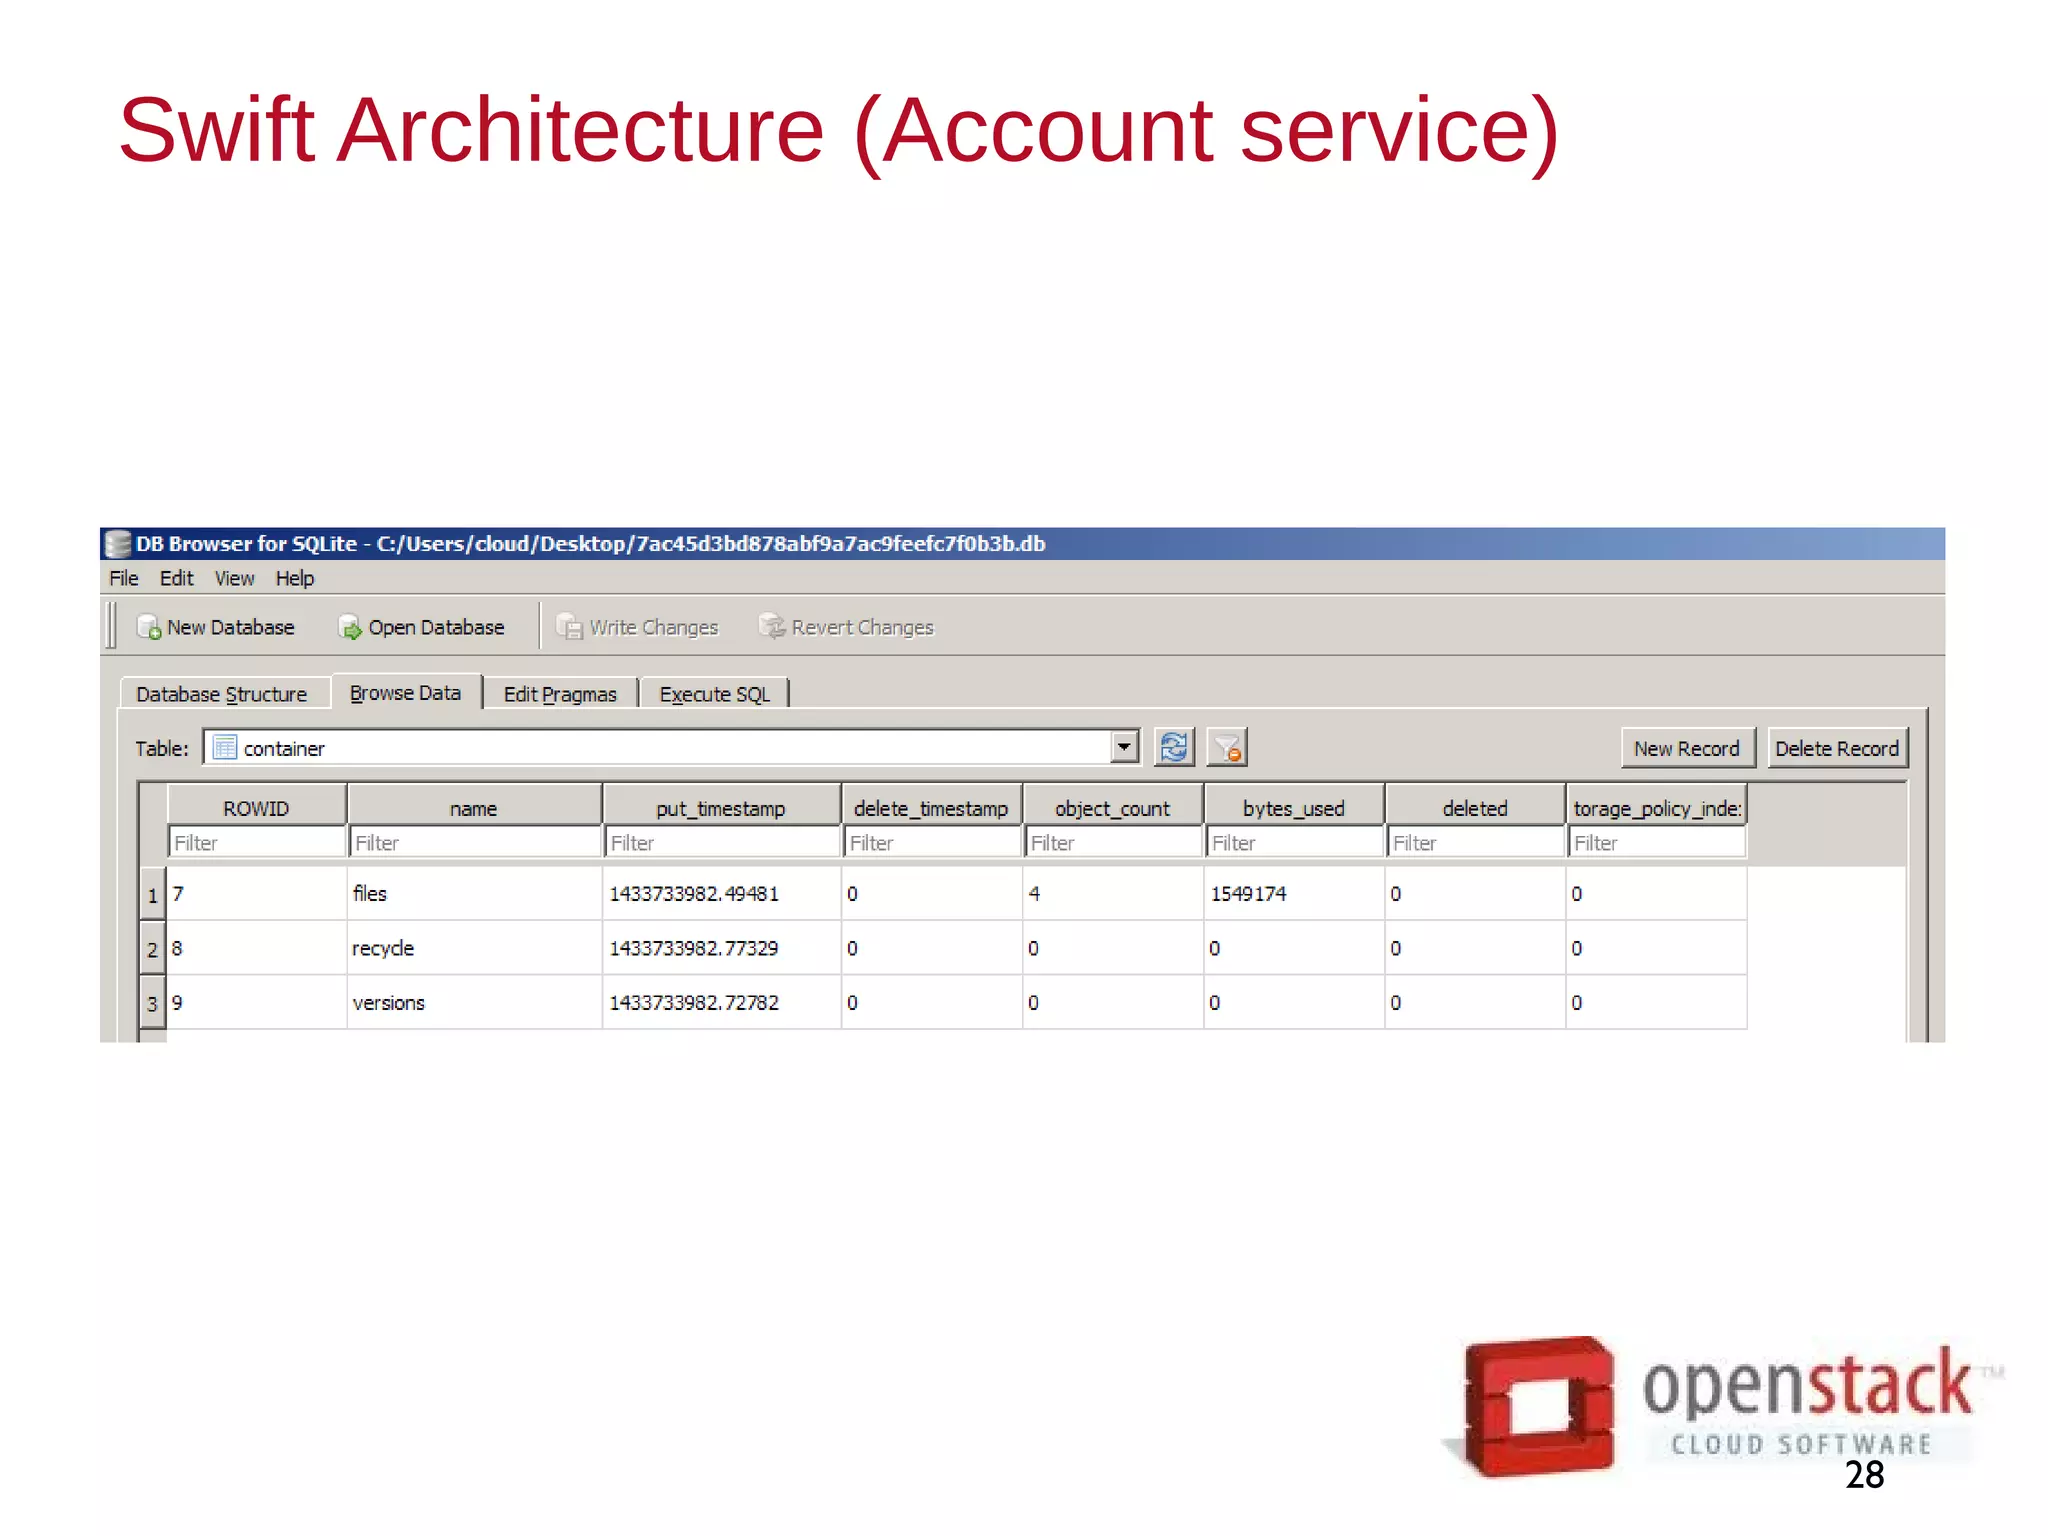Select timestamp cell 1433733982.77329
The image size is (2048, 1536).
[721, 947]
